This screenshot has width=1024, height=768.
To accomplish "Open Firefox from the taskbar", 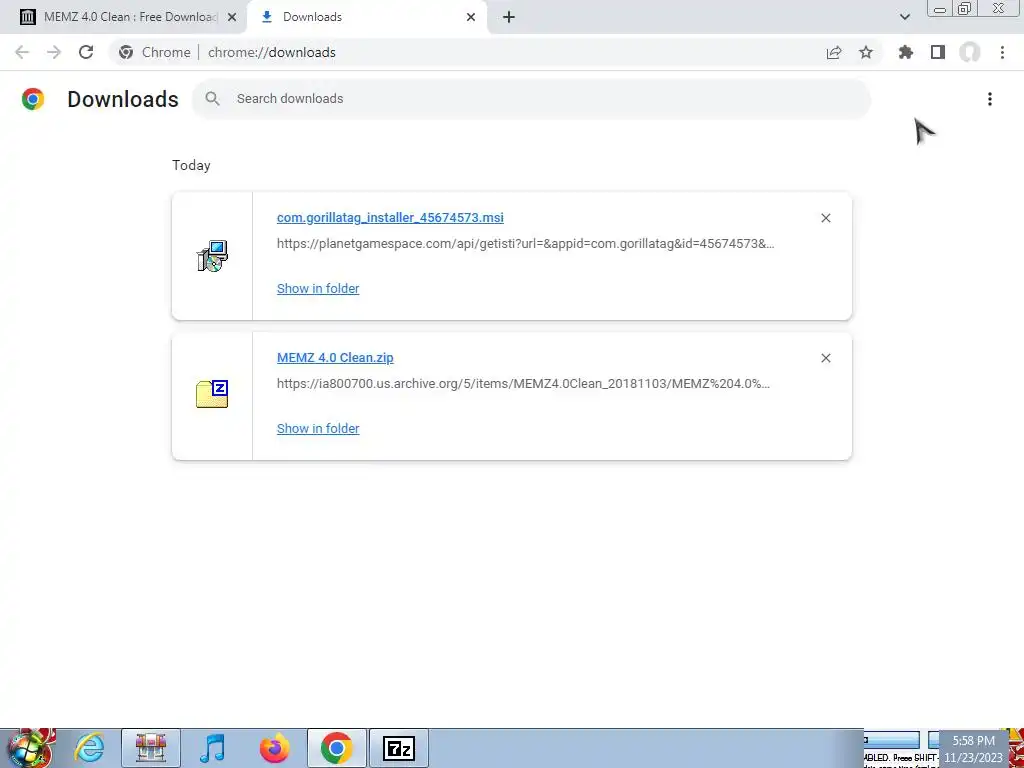I will coord(274,748).
